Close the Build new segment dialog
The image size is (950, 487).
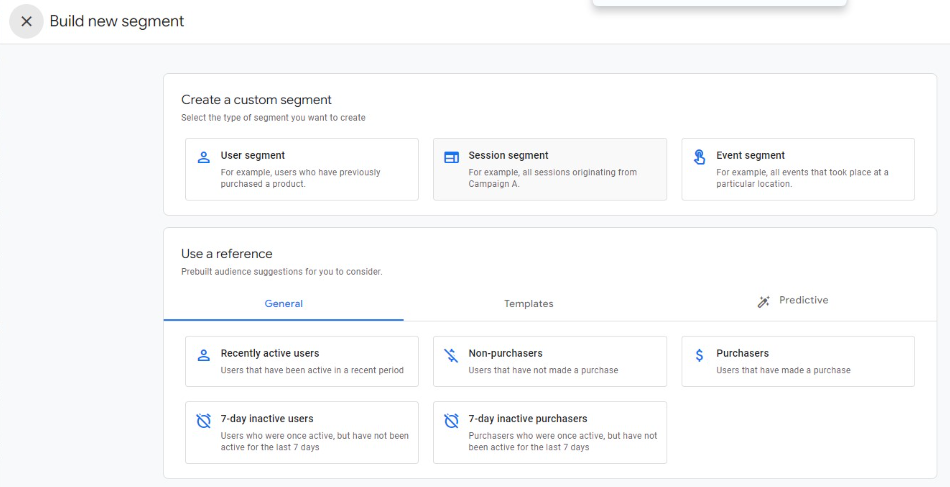pyautogui.click(x=26, y=21)
